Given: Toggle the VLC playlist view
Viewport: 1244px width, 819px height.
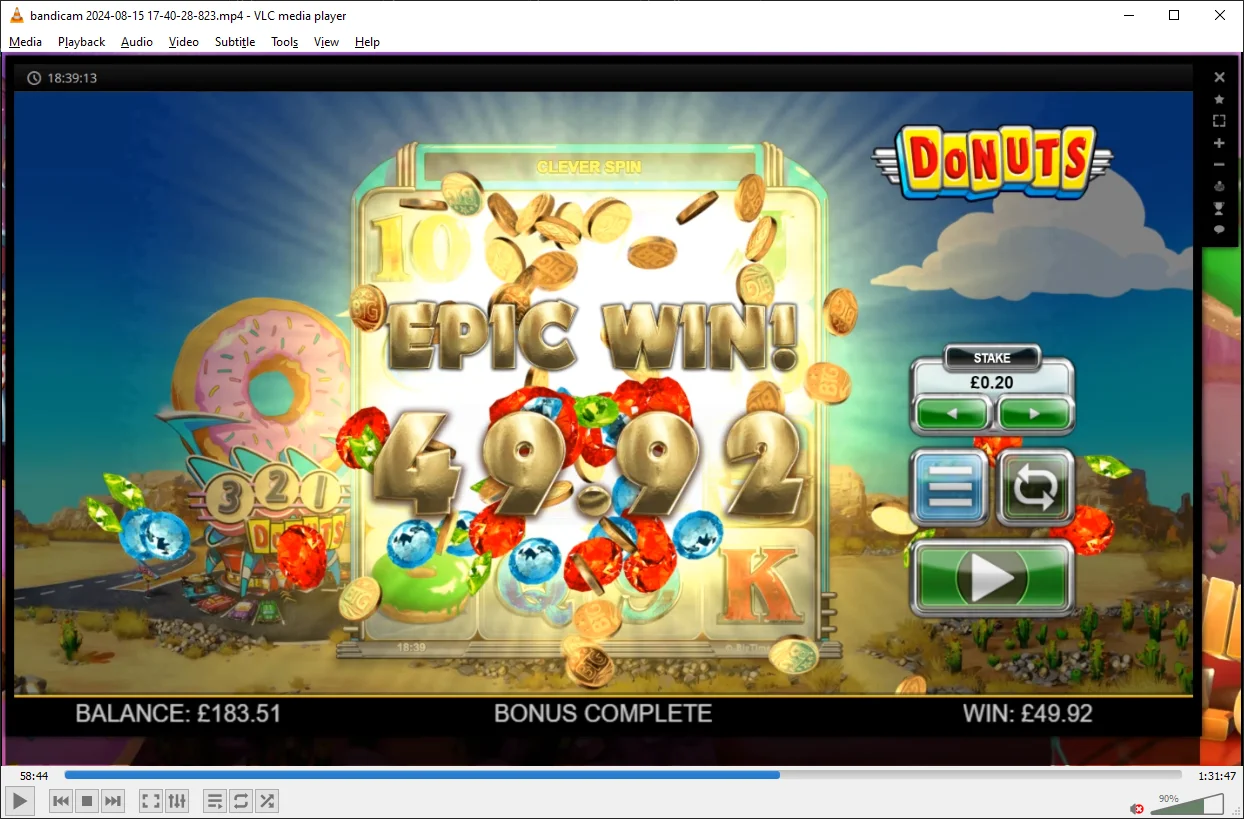Looking at the screenshot, I should tap(215, 801).
